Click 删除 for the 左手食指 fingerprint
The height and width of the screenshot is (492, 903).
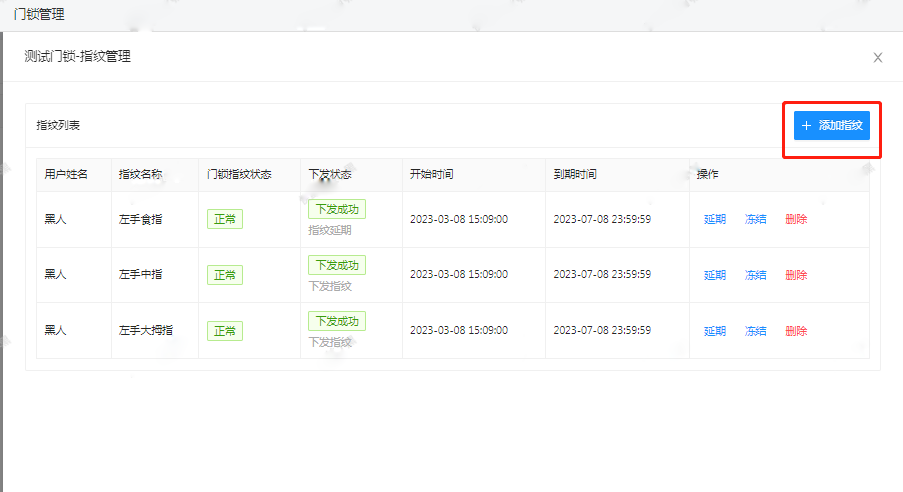click(x=796, y=219)
